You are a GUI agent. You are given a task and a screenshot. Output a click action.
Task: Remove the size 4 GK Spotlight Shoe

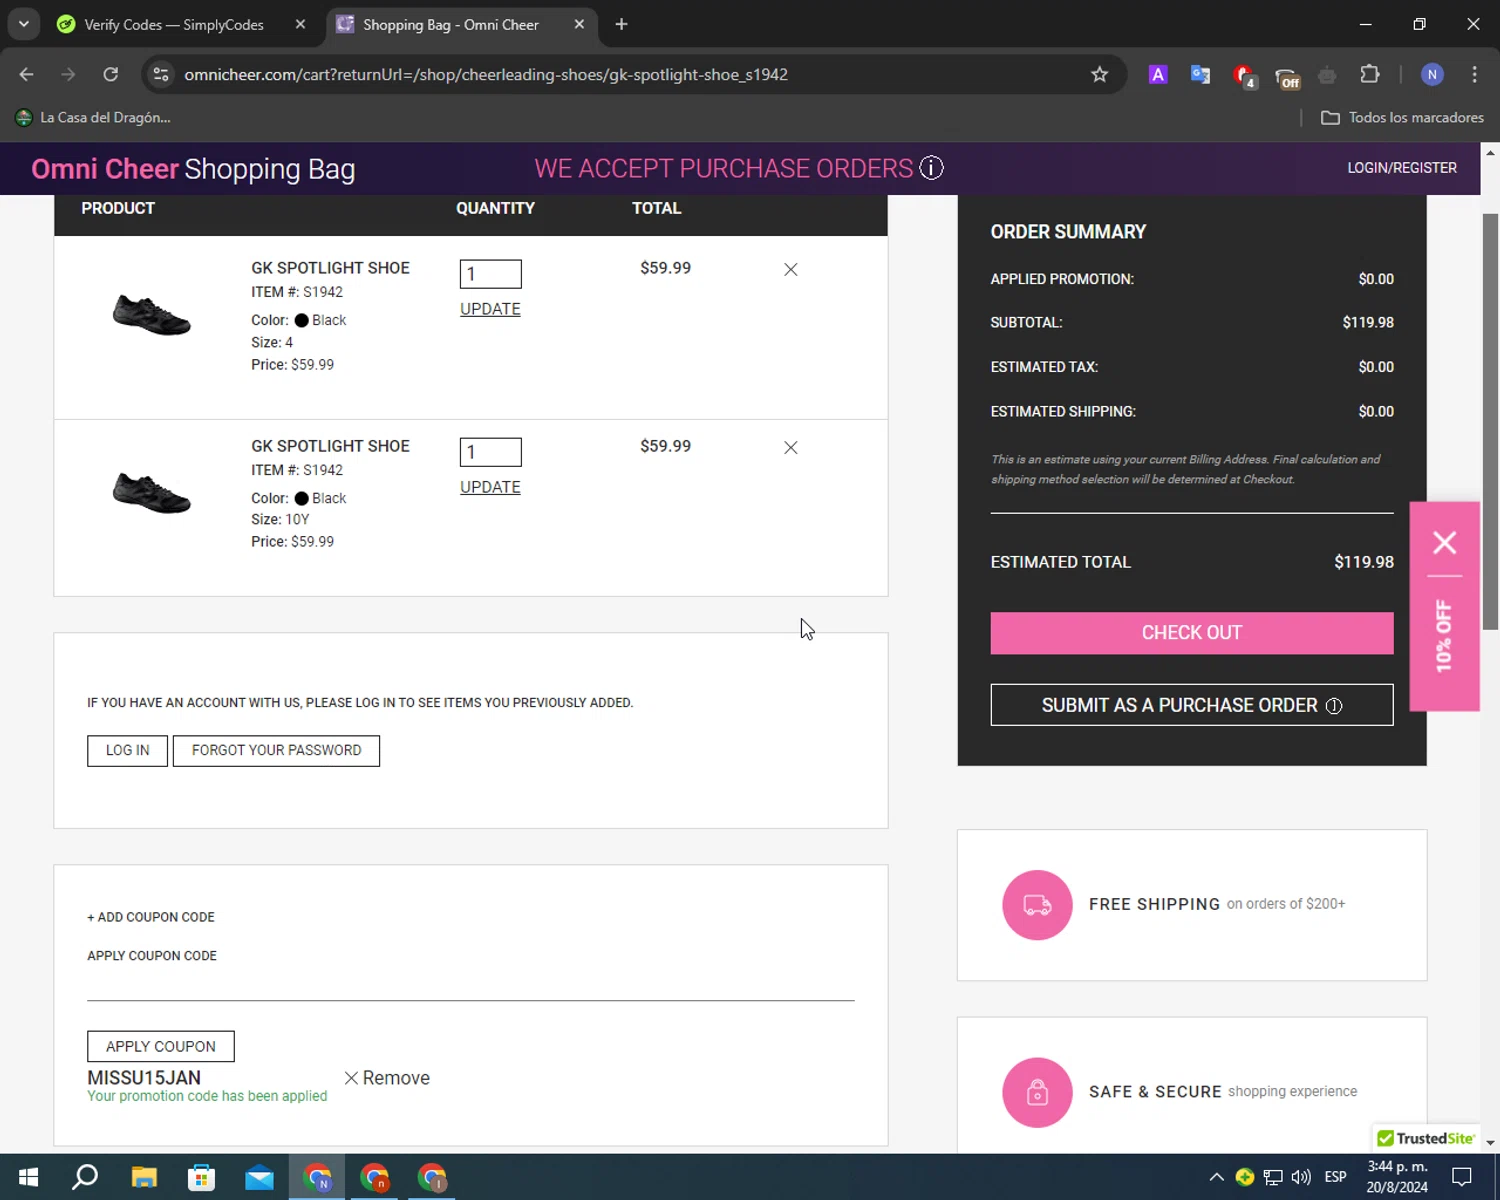pyautogui.click(x=790, y=269)
